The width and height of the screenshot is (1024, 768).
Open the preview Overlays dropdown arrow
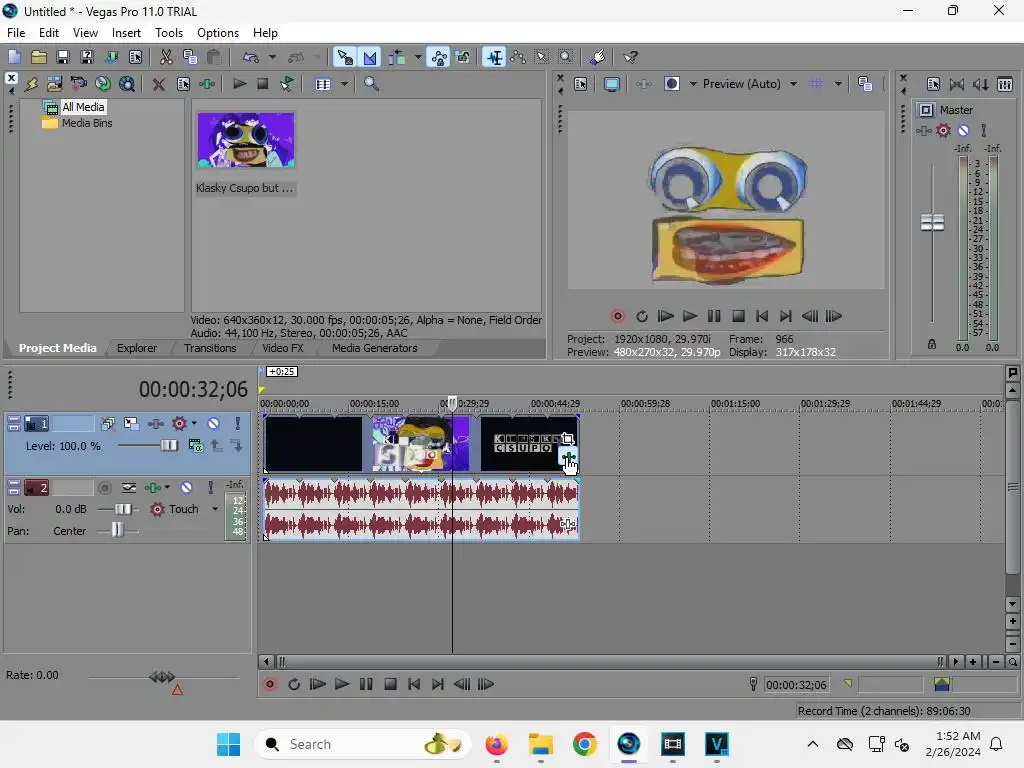pos(839,84)
